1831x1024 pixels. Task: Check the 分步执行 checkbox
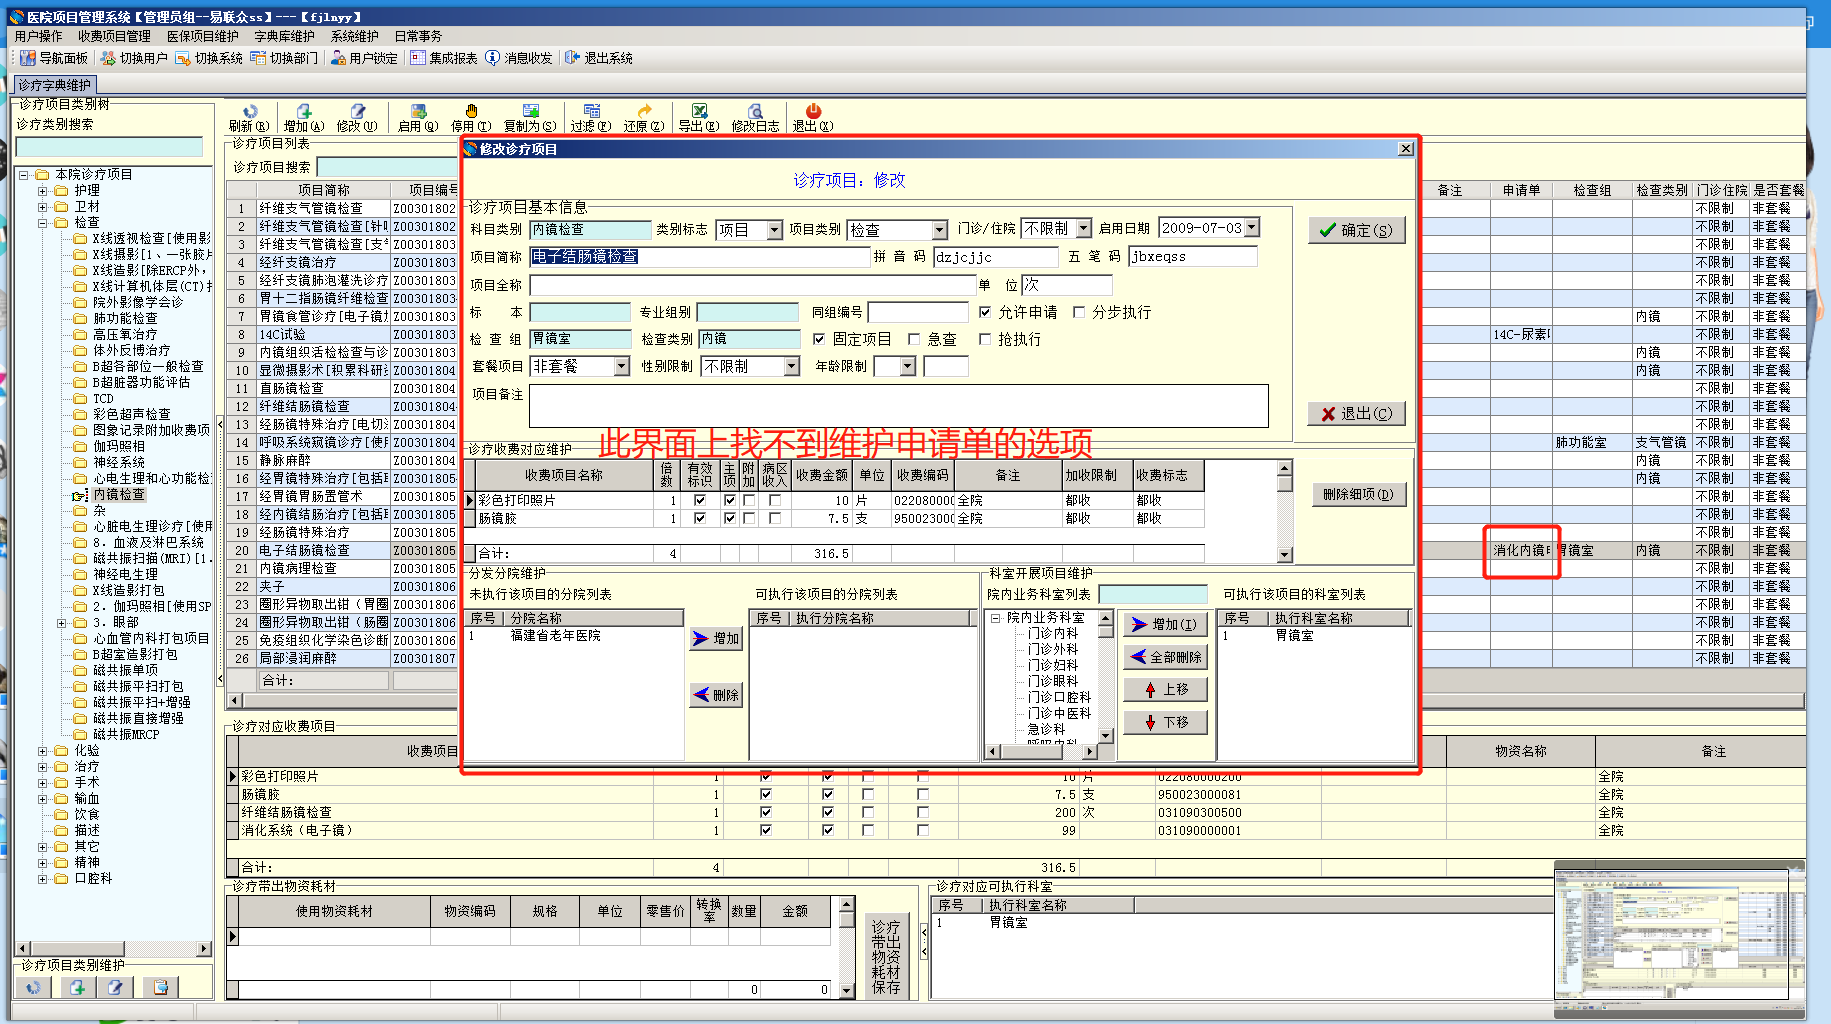[1079, 312]
